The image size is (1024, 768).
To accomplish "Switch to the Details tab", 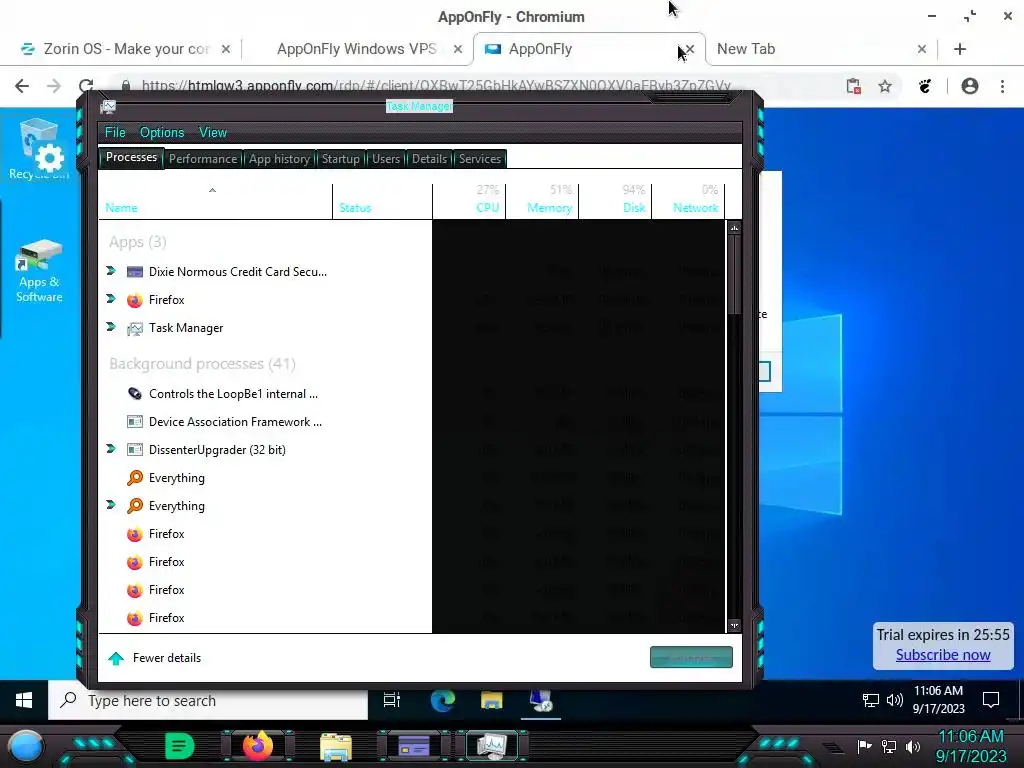I will 429,159.
